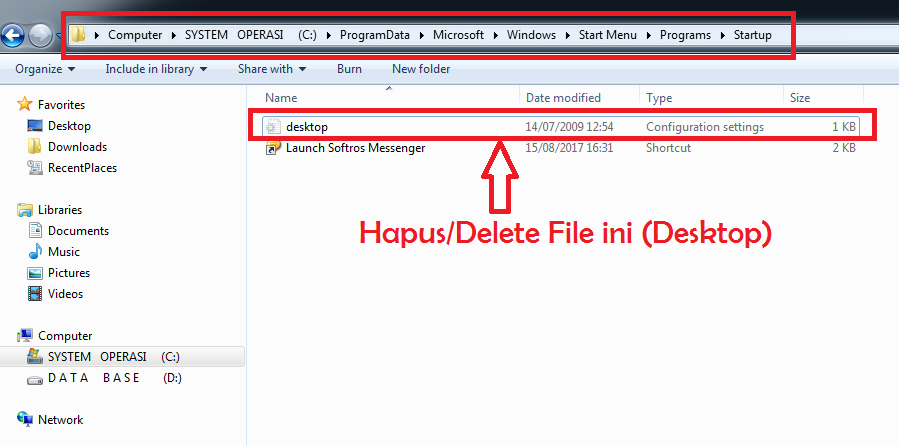Click the Favorites star icon

pos(25,104)
